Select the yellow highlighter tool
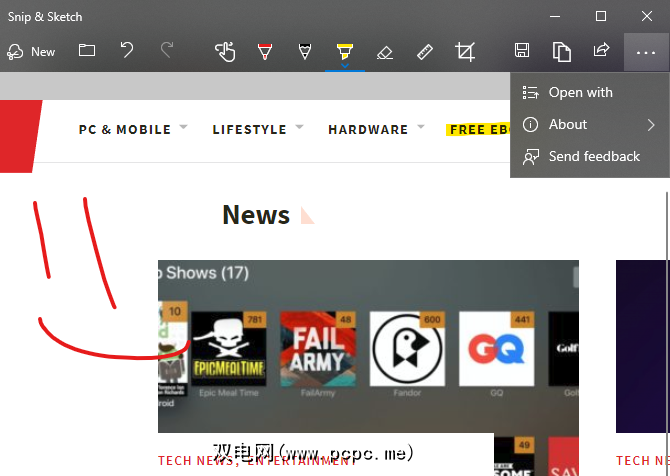Screen dimensions: 670x476 point(344,51)
